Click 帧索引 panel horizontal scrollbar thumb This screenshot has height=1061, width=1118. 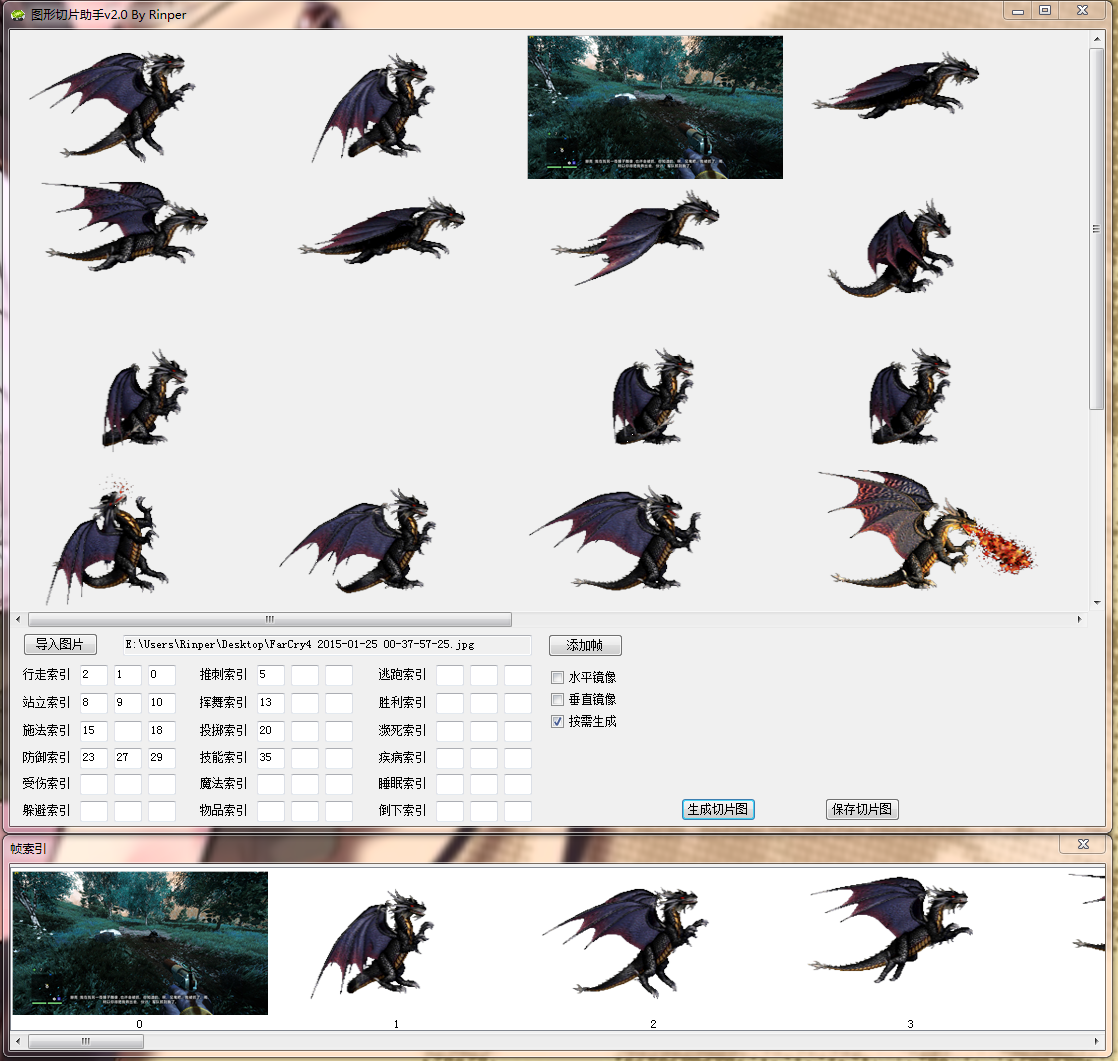coord(86,1041)
